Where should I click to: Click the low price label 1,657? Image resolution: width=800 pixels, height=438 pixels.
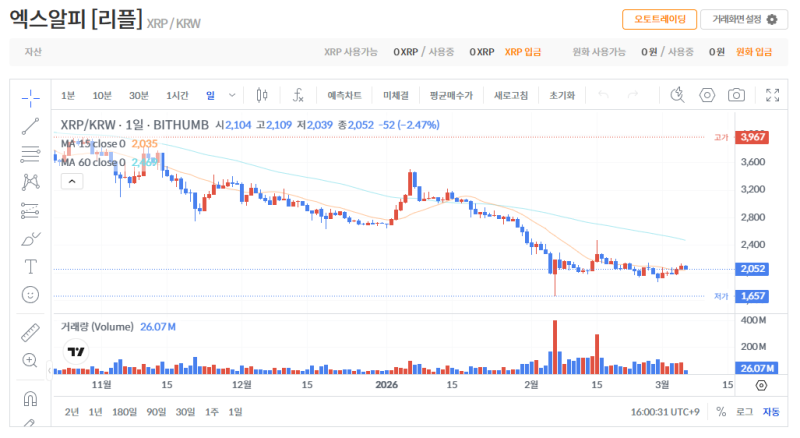pos(752,296)
